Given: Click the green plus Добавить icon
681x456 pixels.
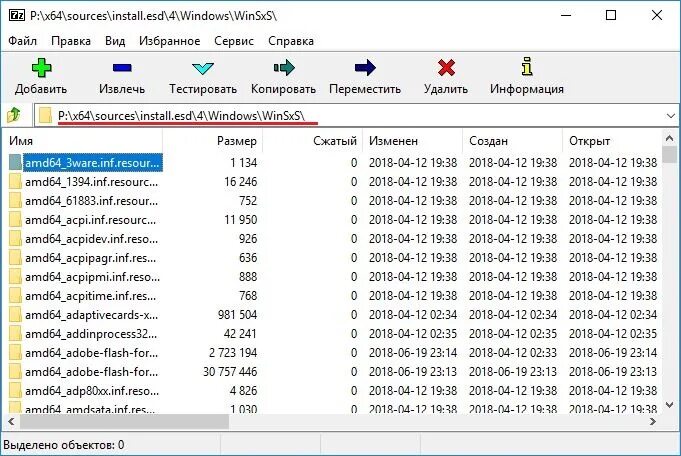Looking at the screenshot, I should [x=42, y=67].
